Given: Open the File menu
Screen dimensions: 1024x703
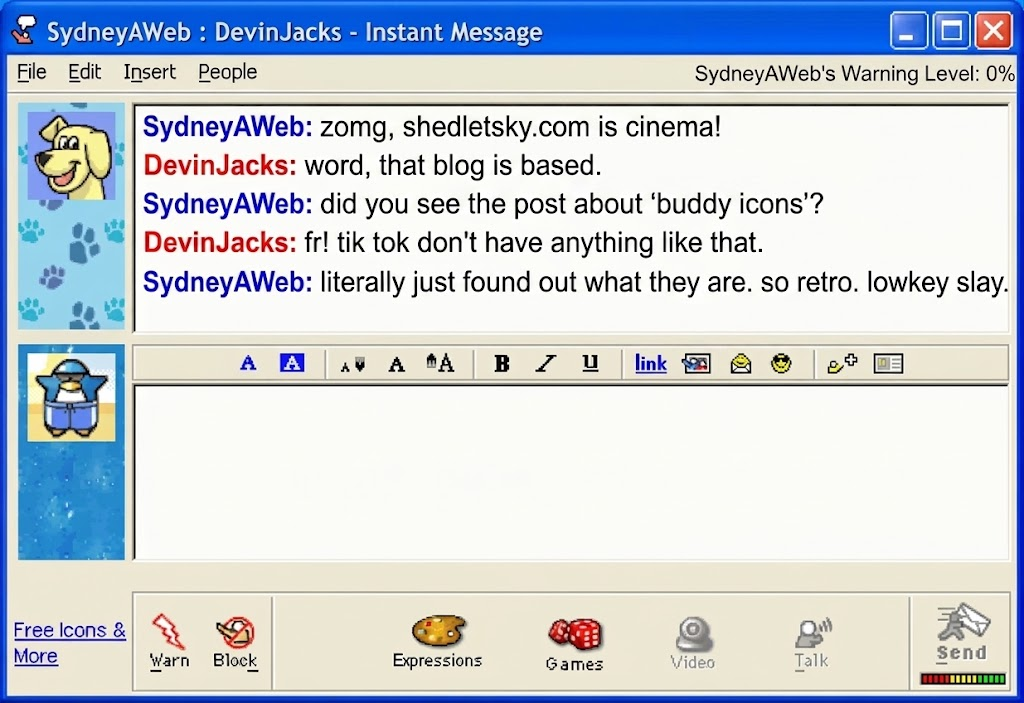Looking at the screenshot, I should coord(31,72).
